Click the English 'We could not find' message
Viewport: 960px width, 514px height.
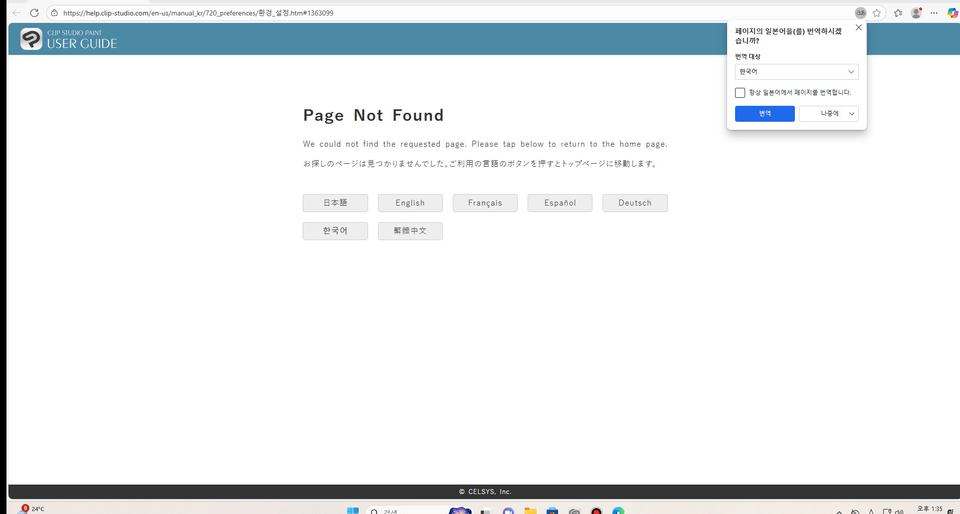pos(485,144)
